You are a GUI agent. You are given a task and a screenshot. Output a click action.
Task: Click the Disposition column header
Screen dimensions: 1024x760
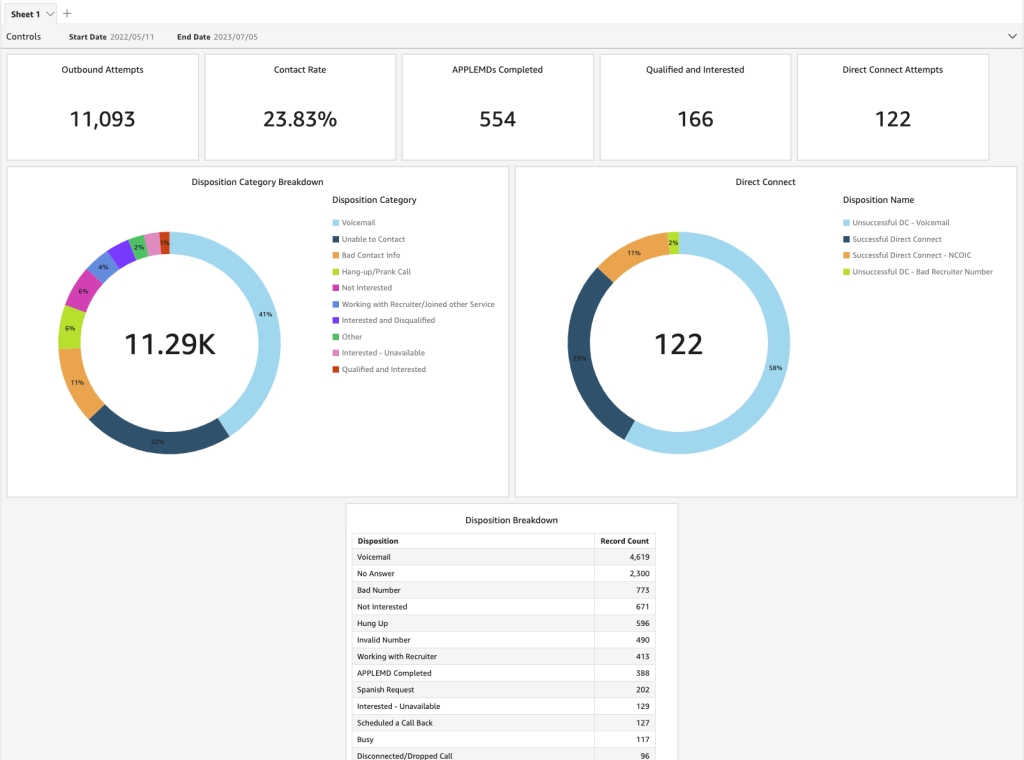381,540
